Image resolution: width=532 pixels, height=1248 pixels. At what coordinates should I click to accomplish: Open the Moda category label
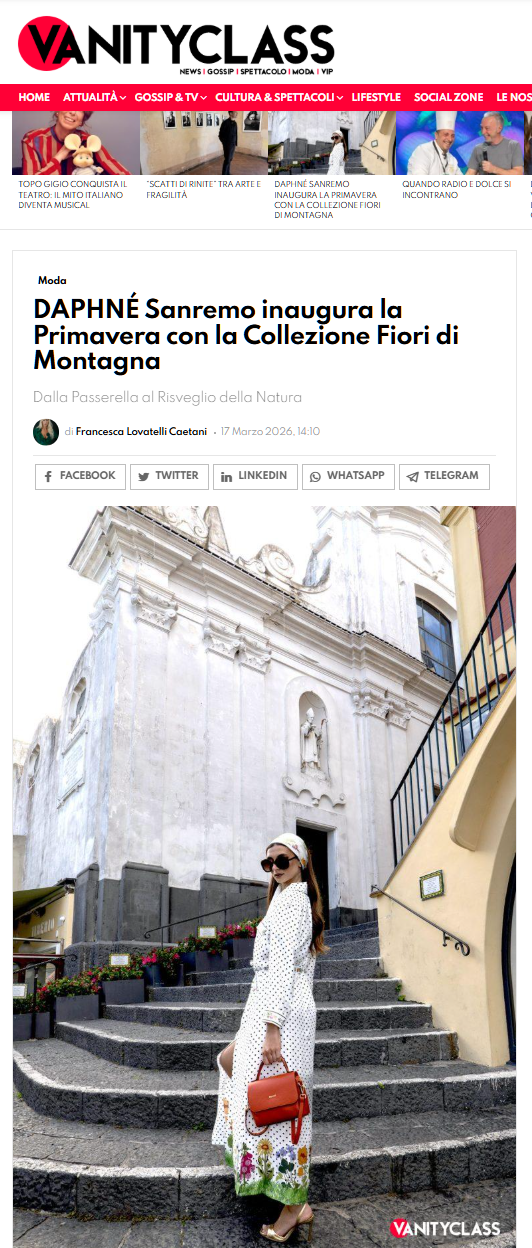(52, 281)
